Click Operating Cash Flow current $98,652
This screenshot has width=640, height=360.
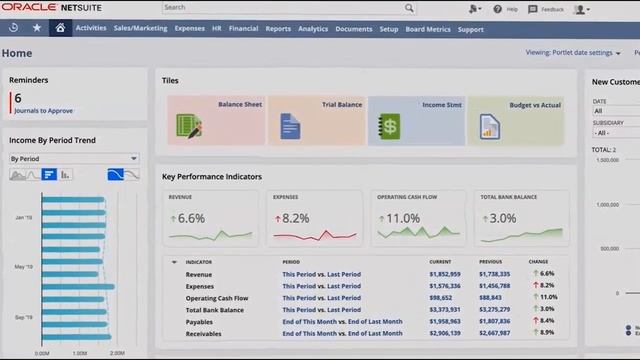441,298
